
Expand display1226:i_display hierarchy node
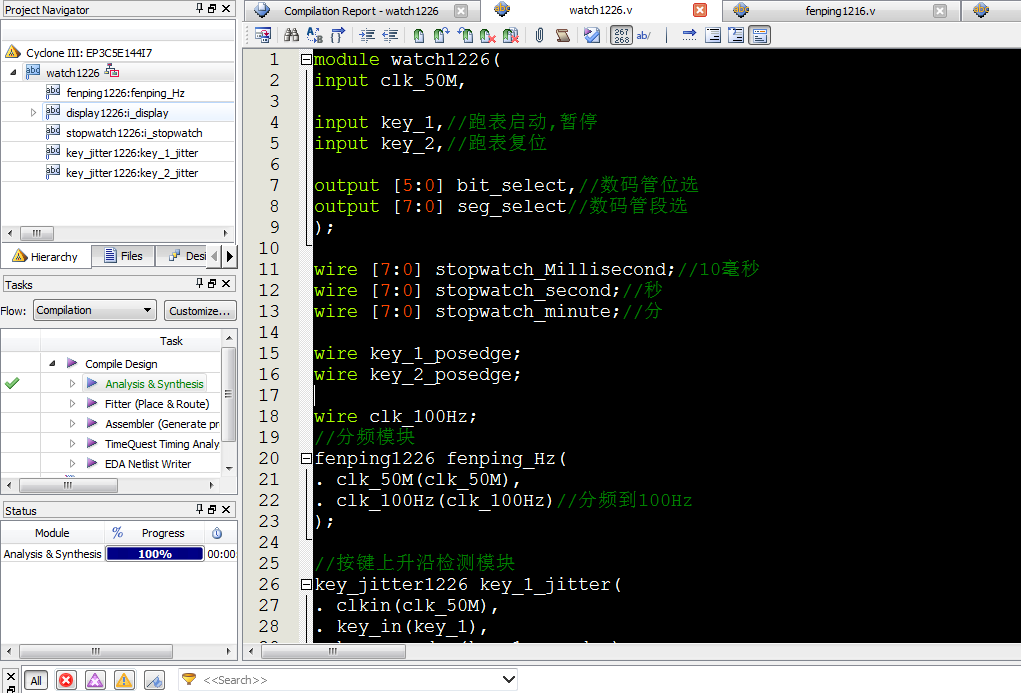coord(34,113)
